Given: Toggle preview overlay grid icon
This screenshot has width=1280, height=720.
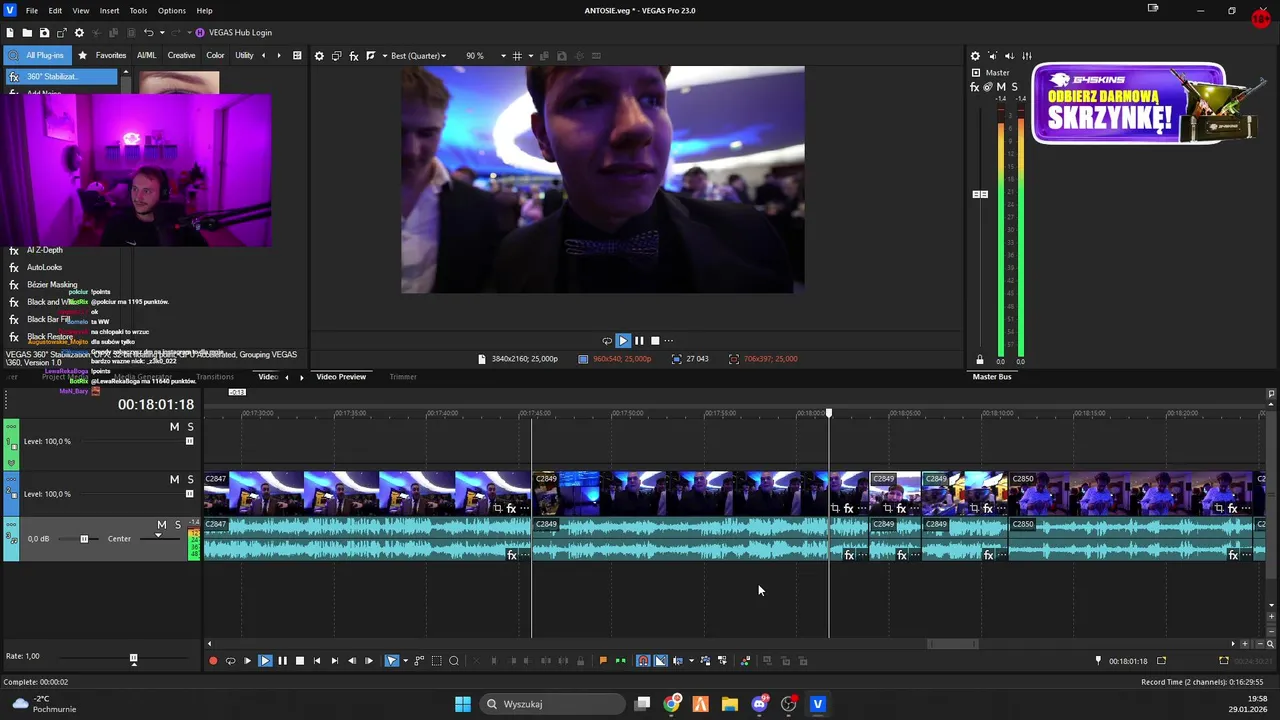Looking at the screenshot, I should click(517, 56).
